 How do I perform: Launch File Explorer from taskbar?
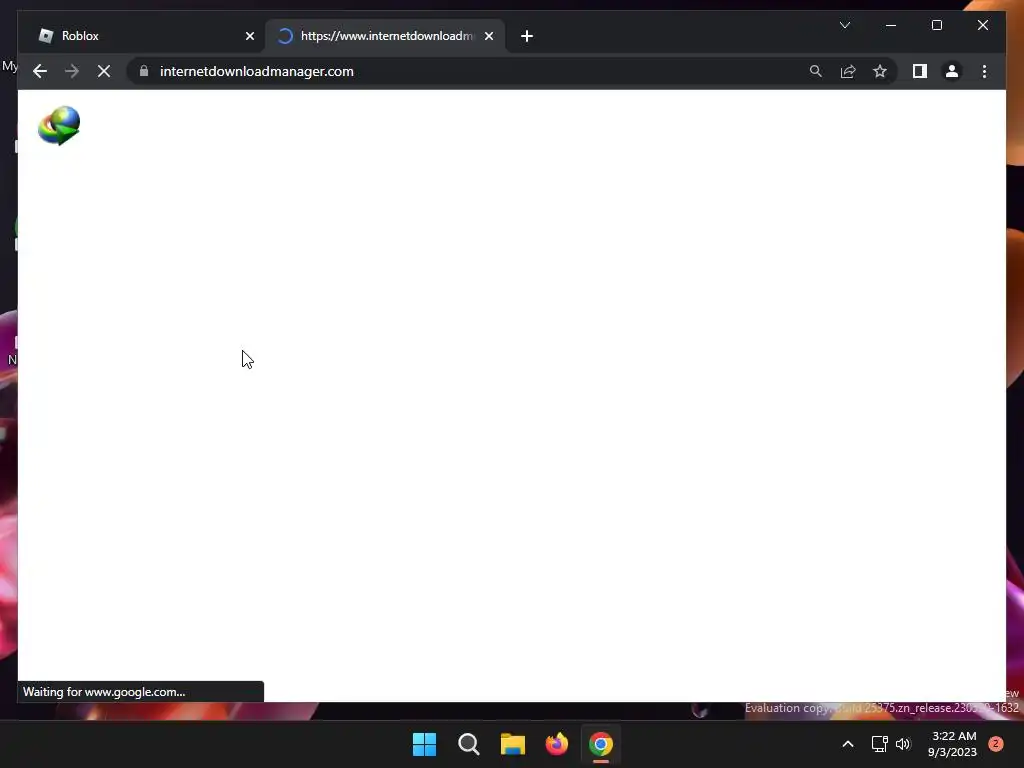click(x=513, y=744)
